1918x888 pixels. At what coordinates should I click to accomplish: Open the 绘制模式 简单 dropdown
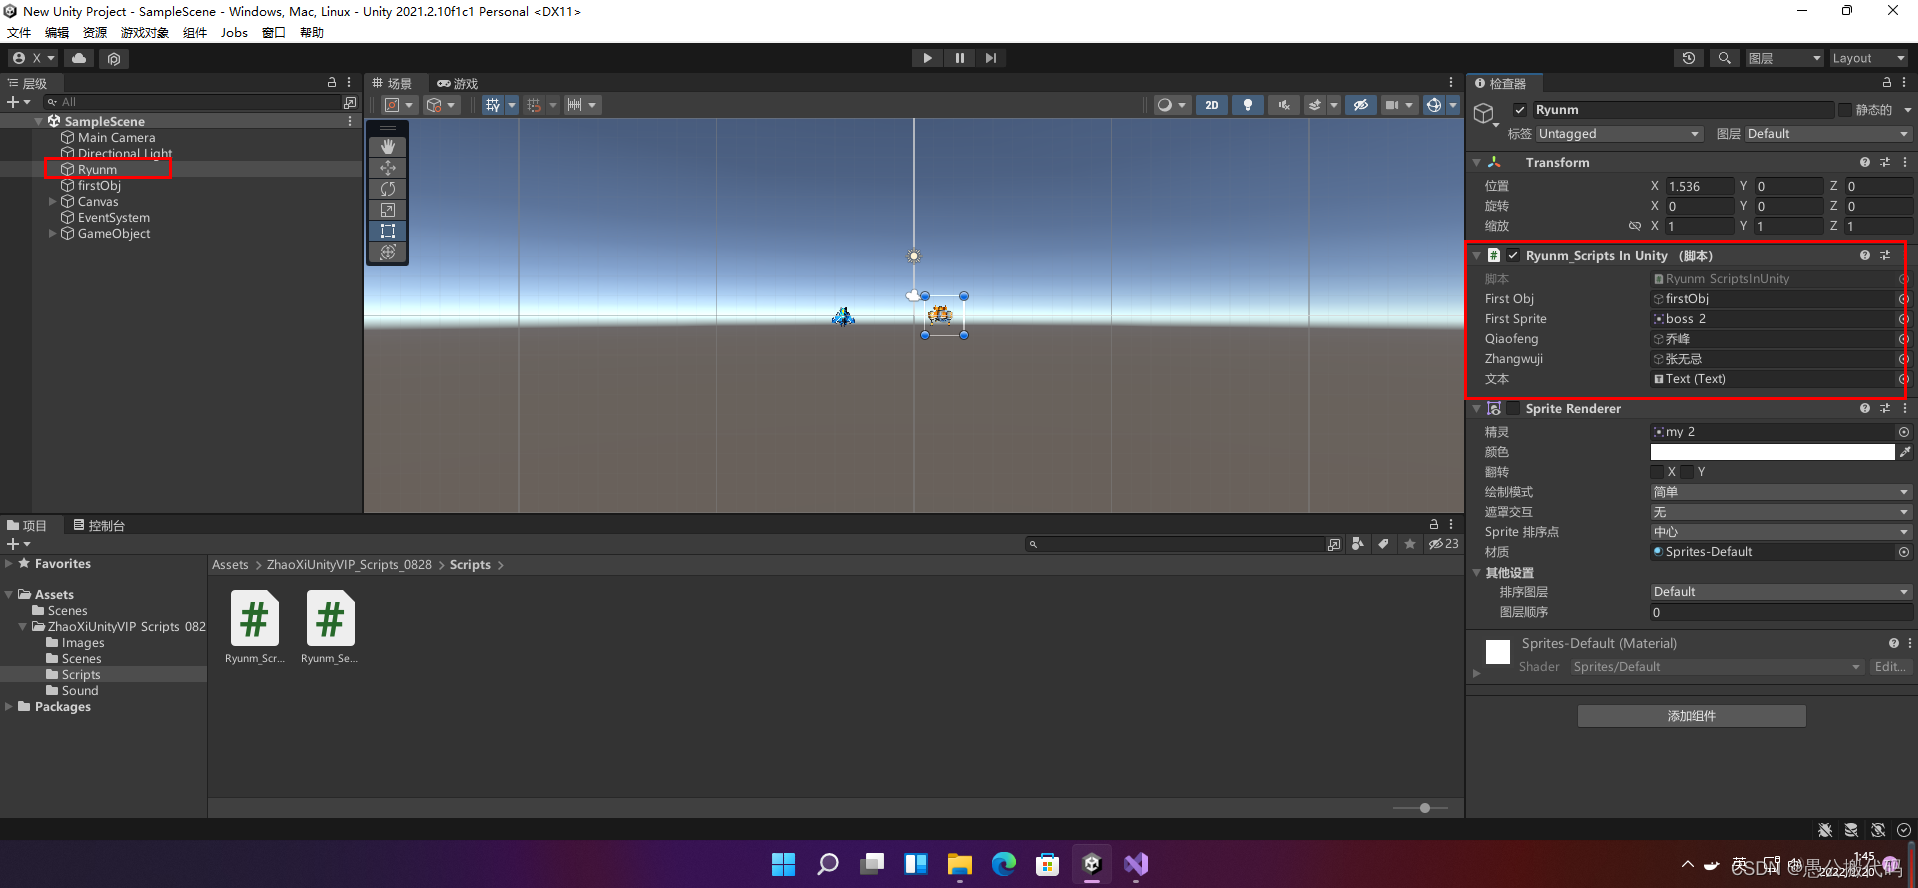point(1780,492)
